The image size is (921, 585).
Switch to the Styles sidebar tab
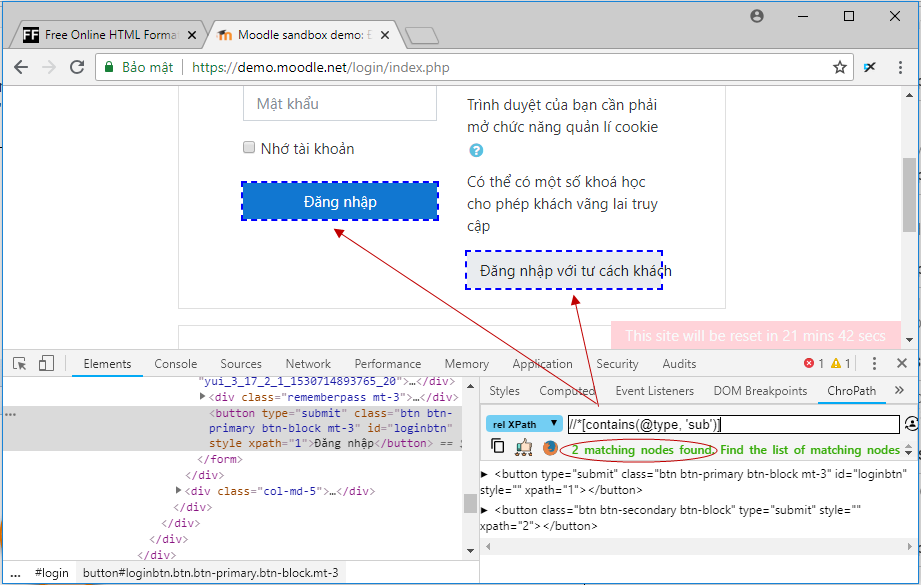[504, 391]
